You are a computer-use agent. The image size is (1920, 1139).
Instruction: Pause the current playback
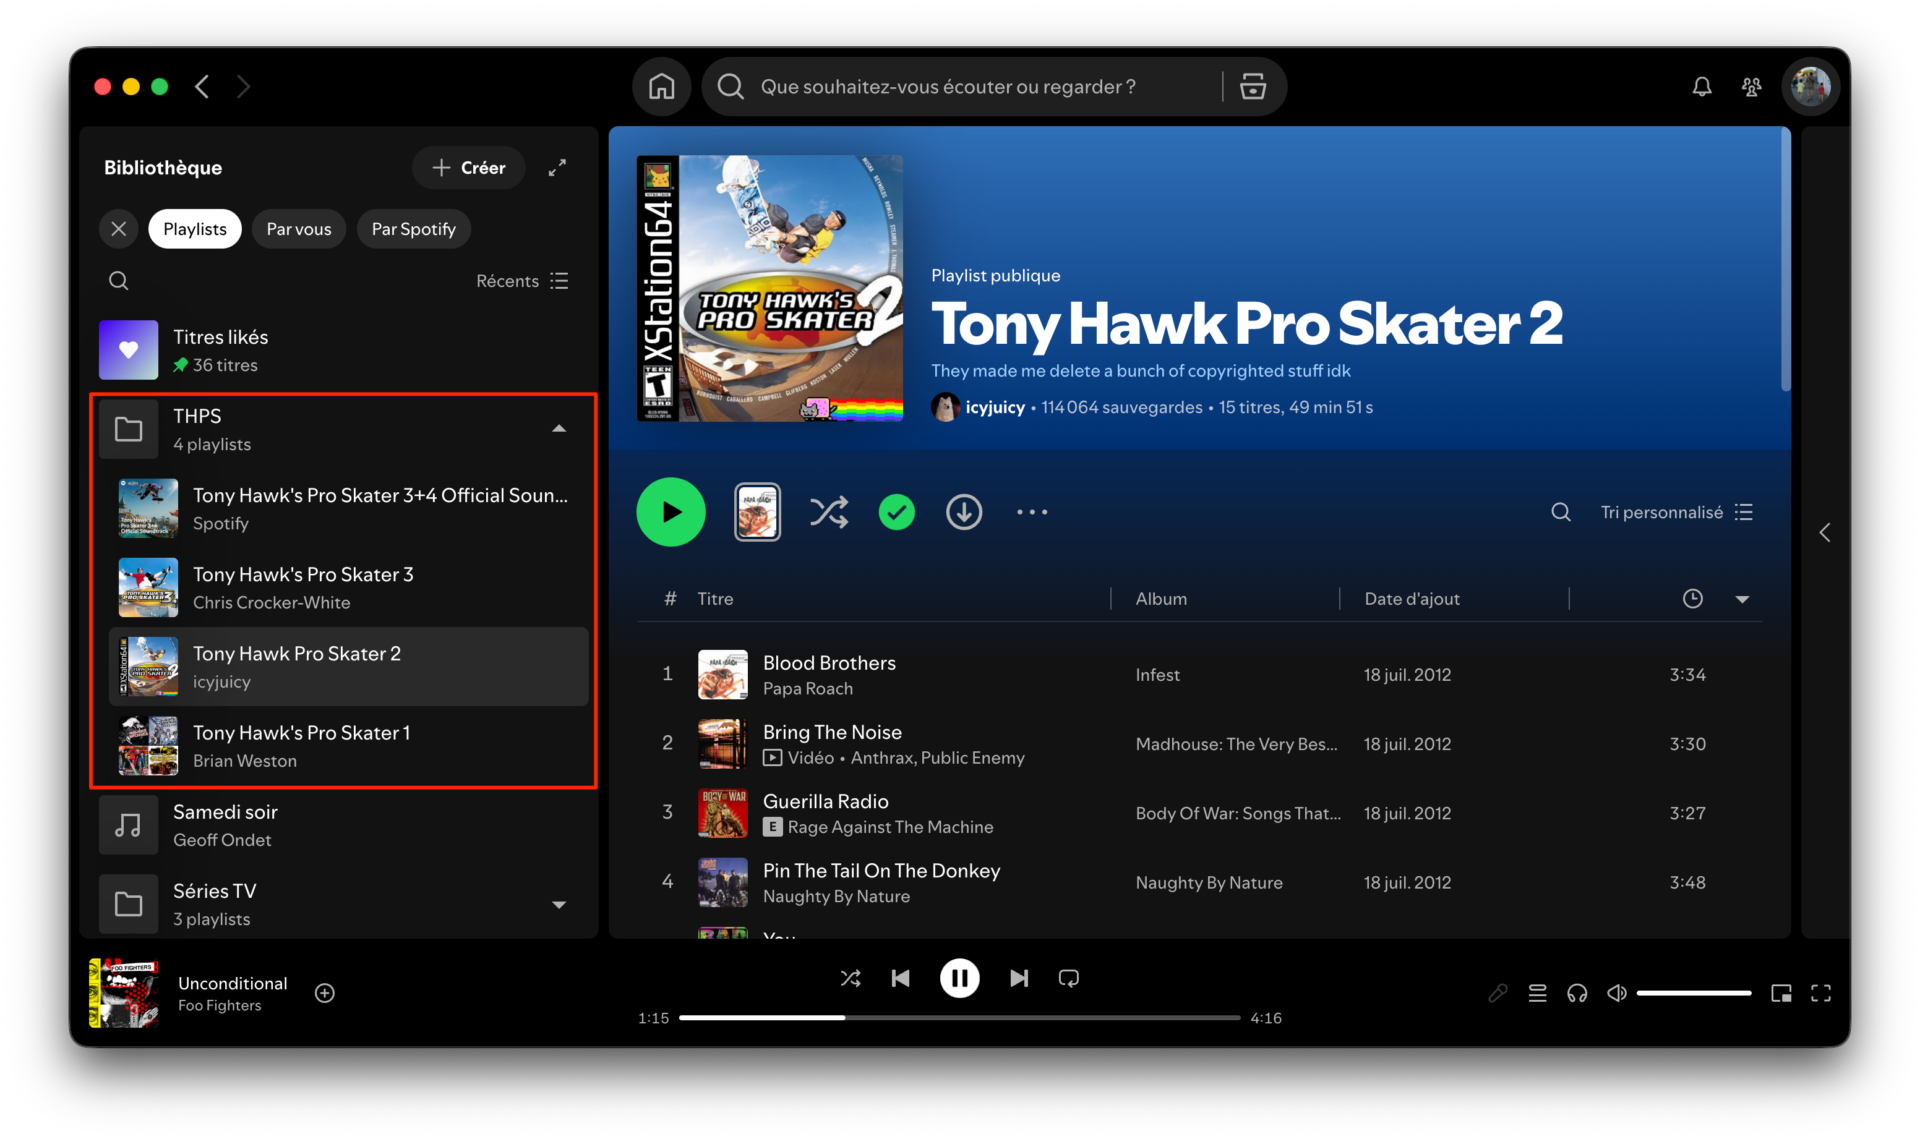point(959,978)
